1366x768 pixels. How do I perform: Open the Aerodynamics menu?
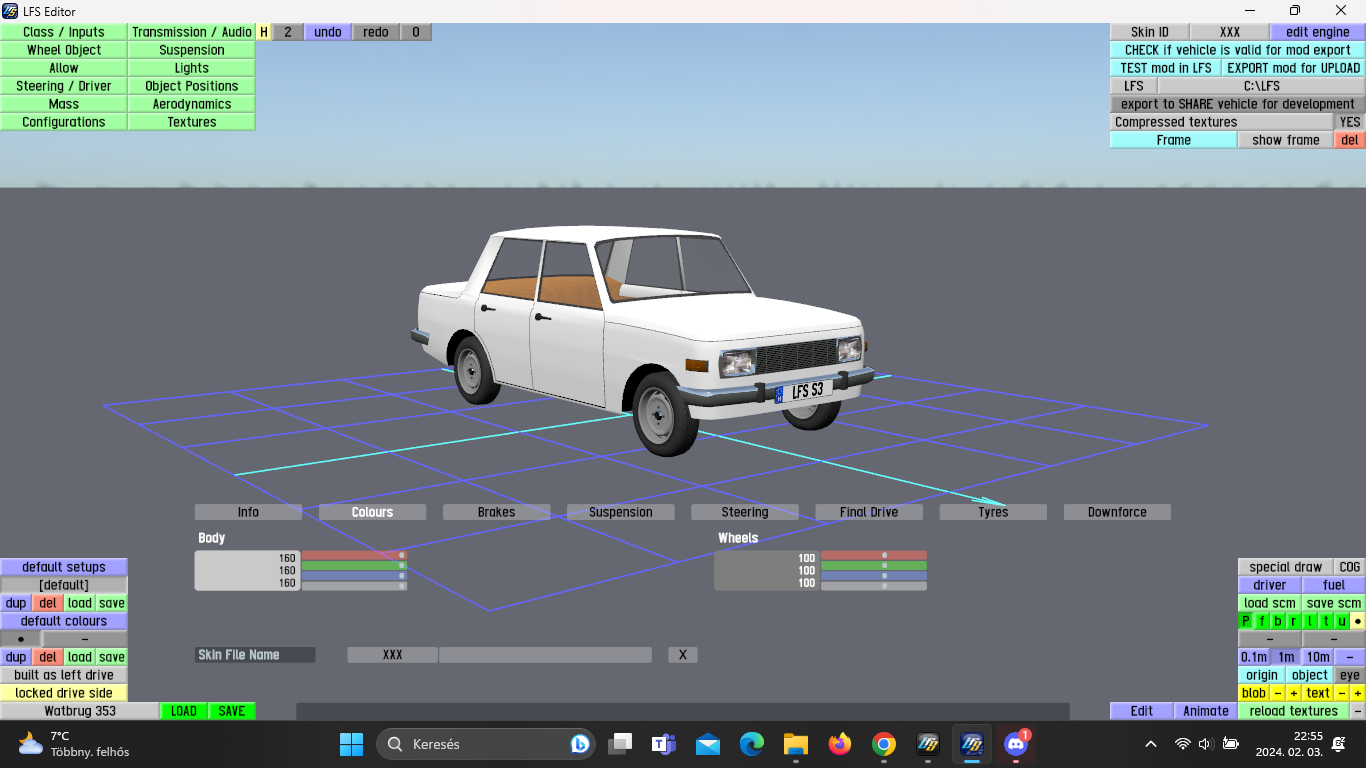tap(192, 104)
